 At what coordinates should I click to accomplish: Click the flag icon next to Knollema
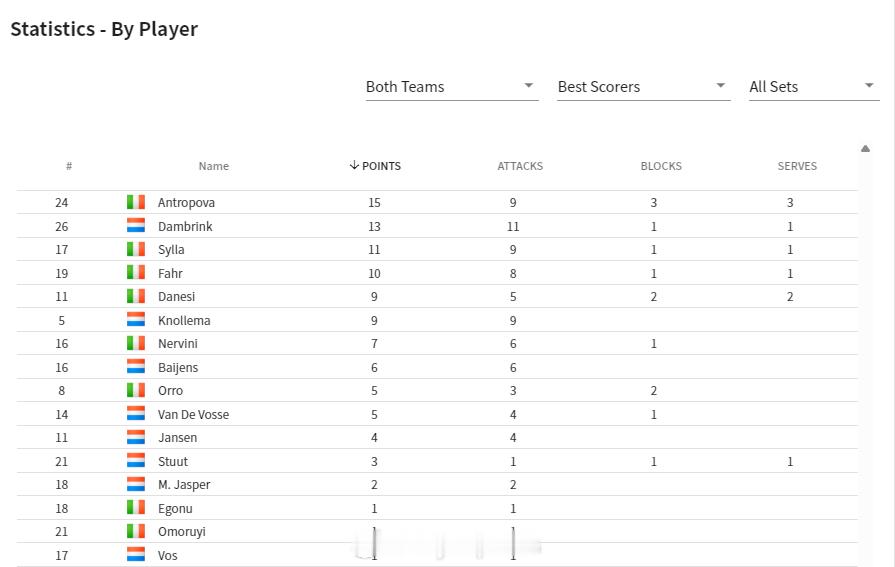point(136,320)
